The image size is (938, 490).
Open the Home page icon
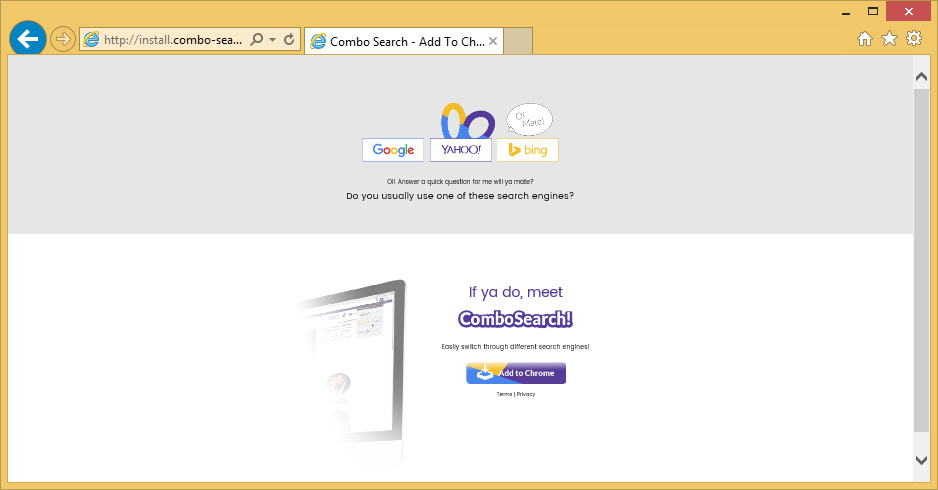pyautogui.click(x=866, y=39)
